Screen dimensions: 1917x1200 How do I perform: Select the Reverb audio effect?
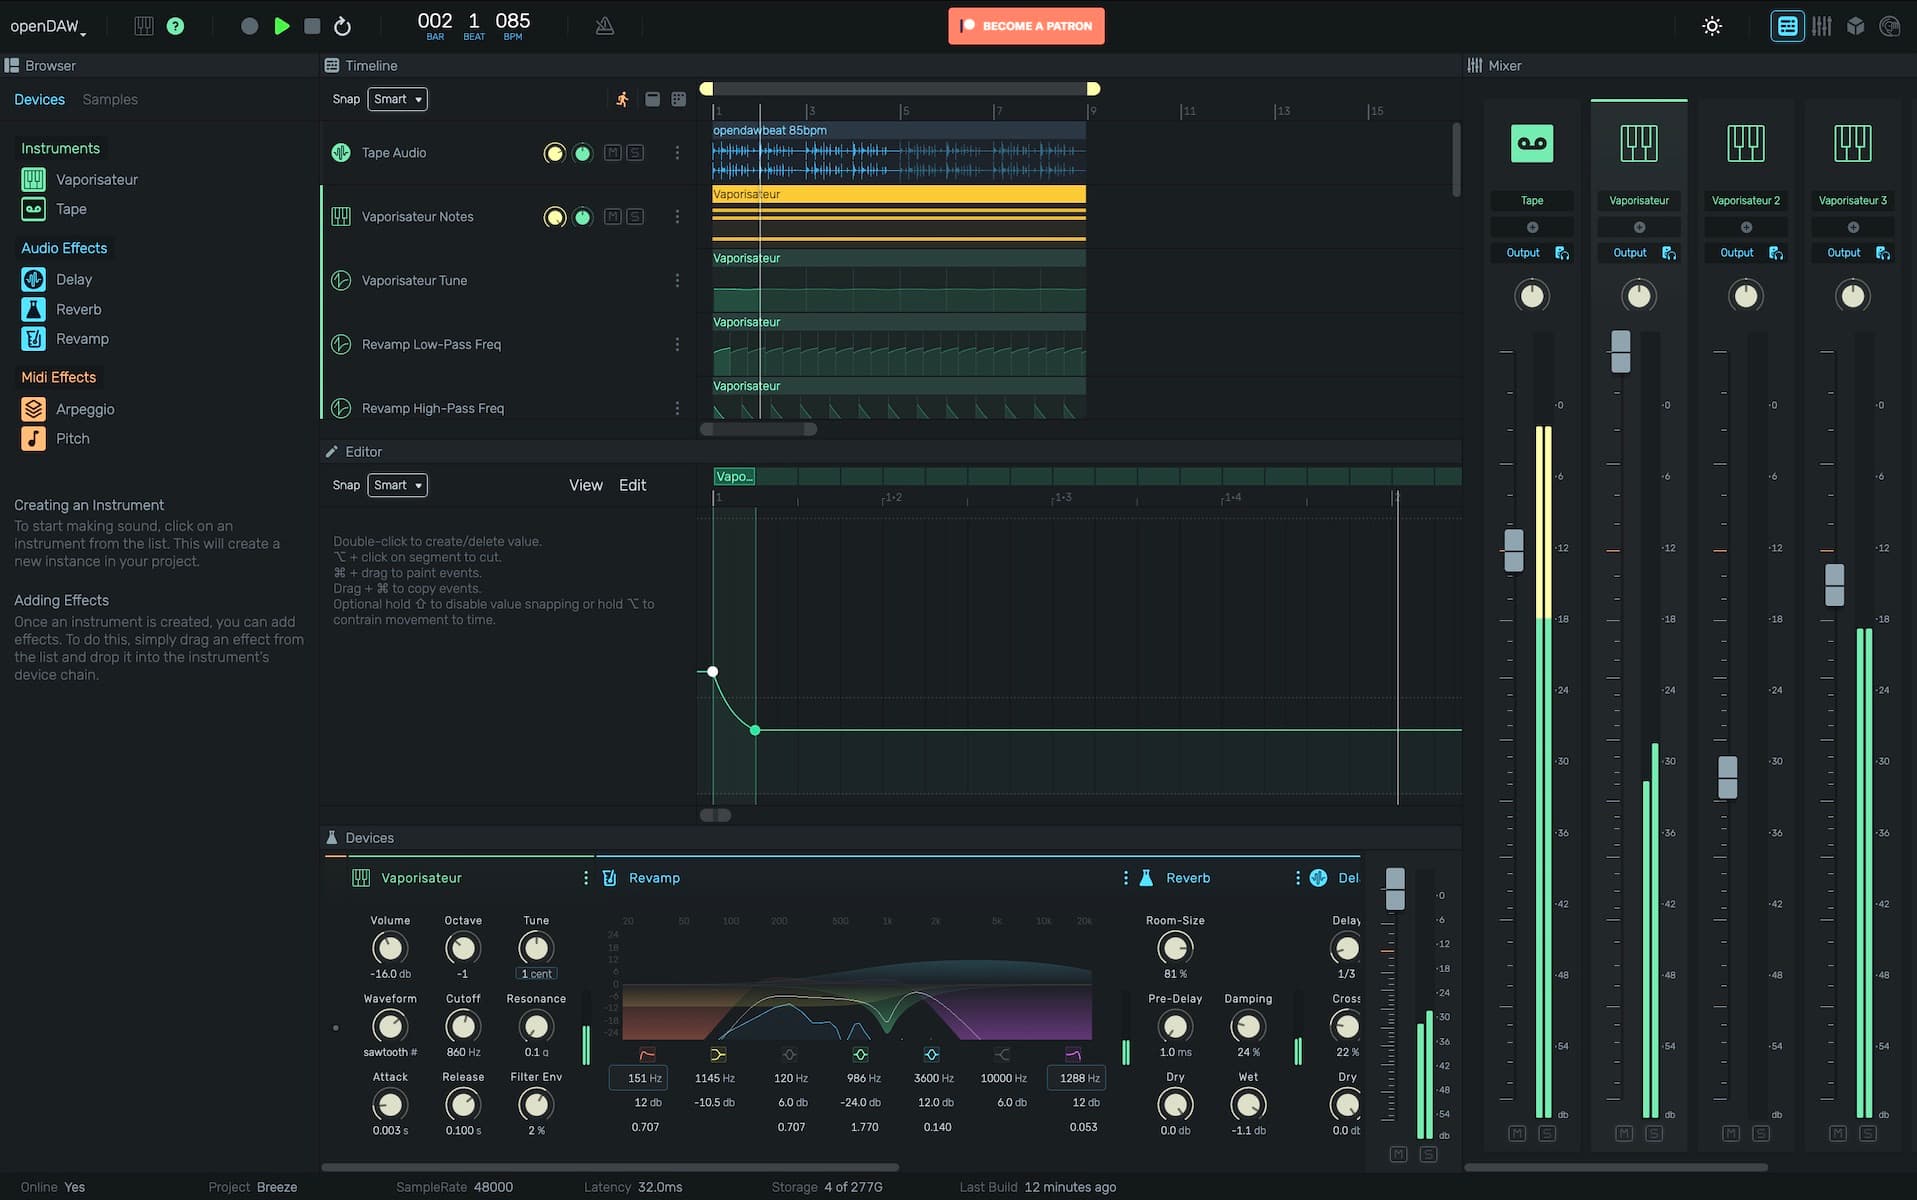click(78, 309)
